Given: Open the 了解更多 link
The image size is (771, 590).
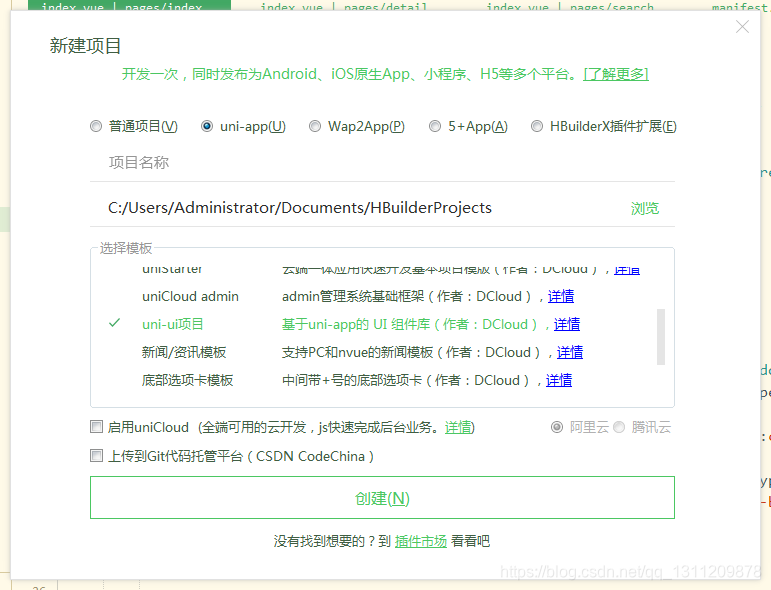Looking at the screenshot, I should 616,74.
